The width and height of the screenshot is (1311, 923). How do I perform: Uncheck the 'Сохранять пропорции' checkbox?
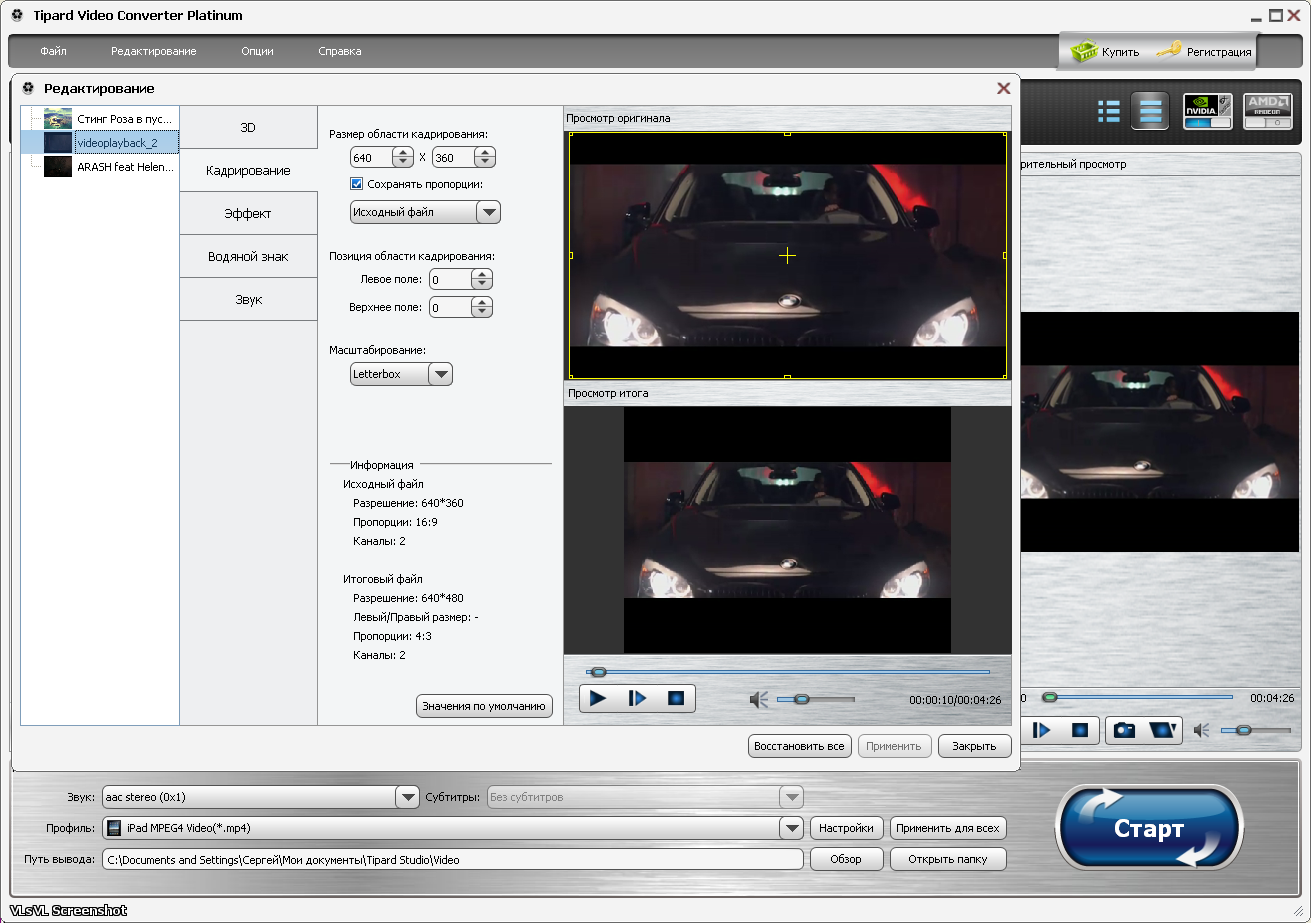(x=356, y=184)
